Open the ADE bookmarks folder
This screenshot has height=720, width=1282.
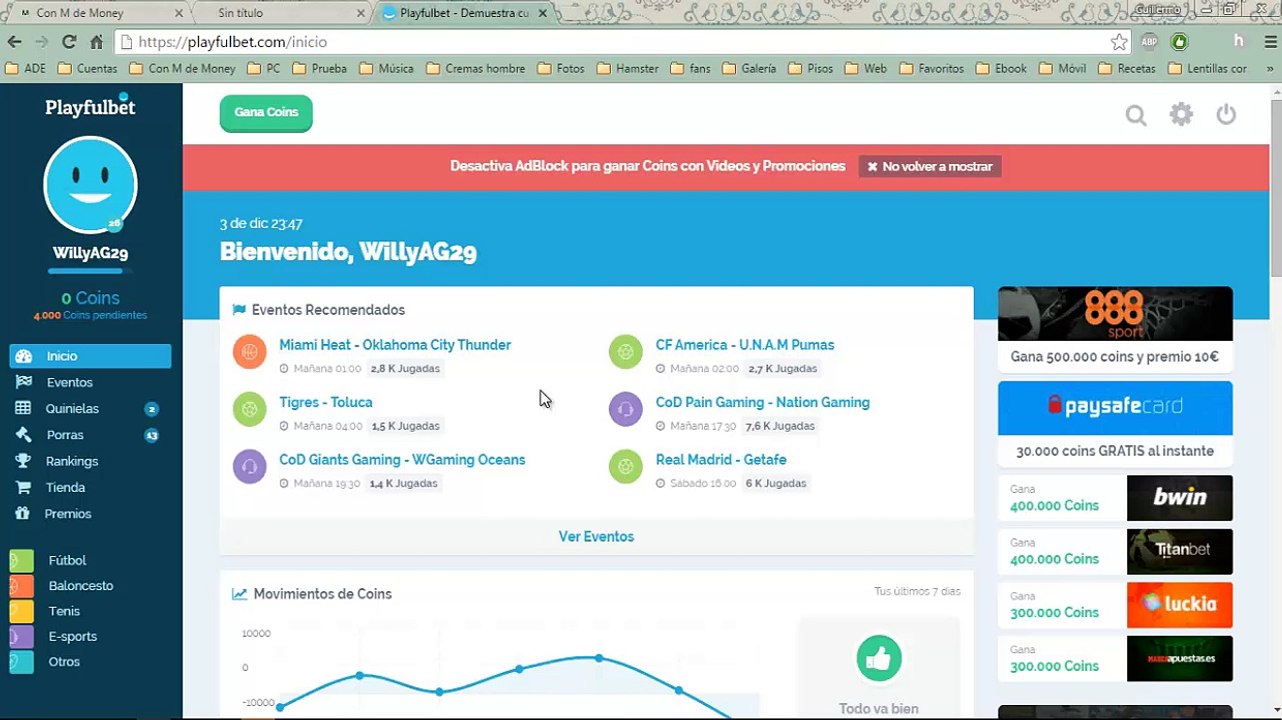[x=26, y=69]
